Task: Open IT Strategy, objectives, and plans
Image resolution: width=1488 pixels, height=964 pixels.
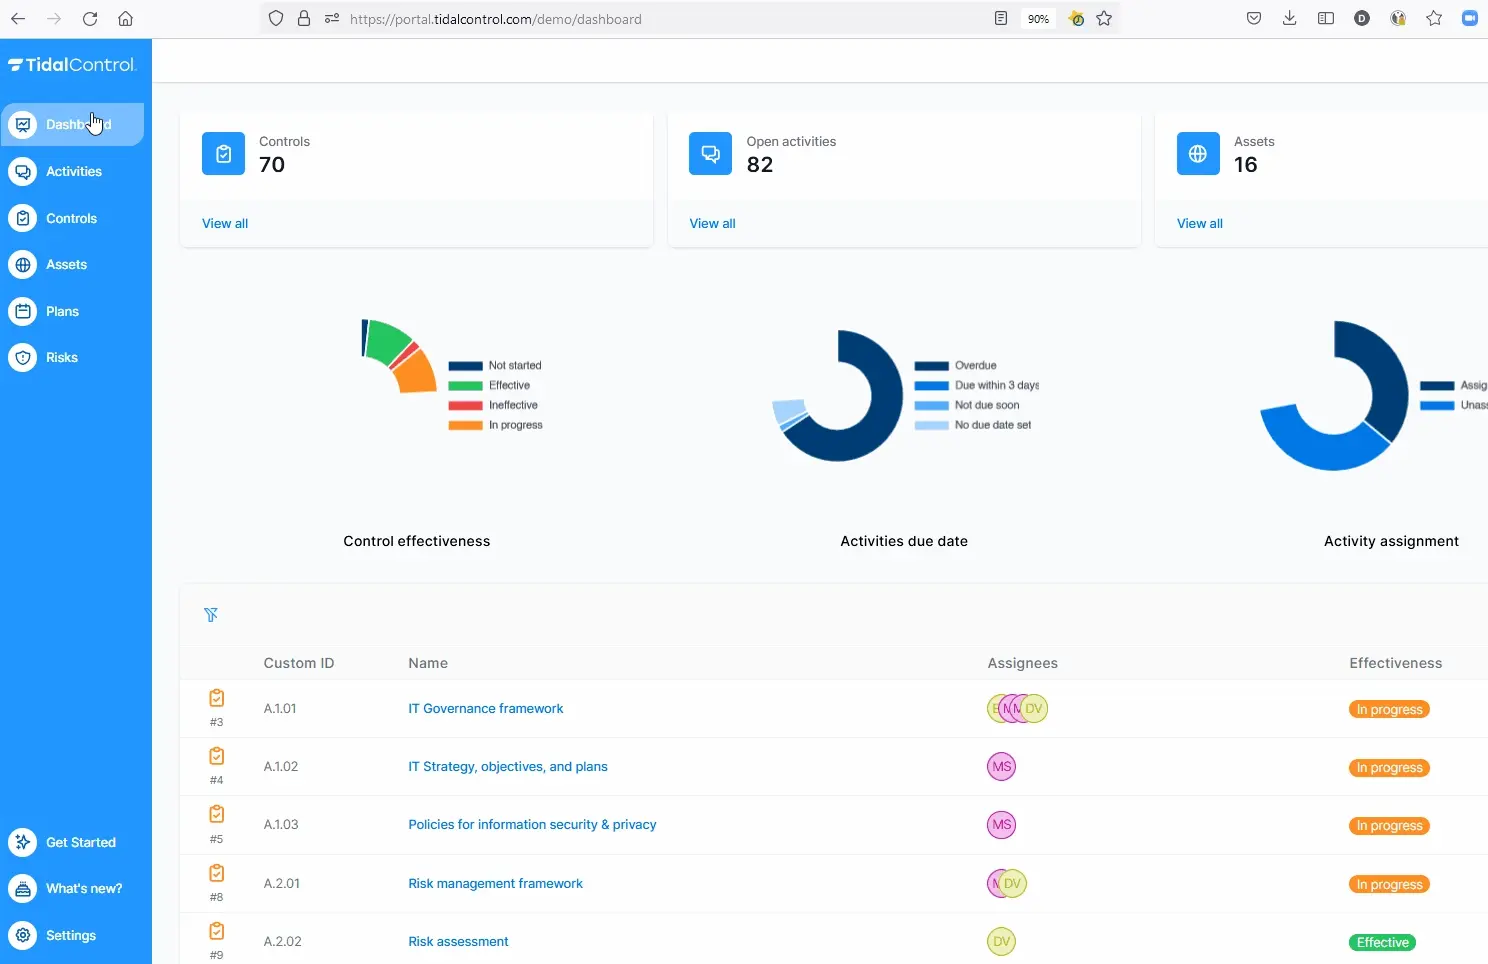Action: coord(508,766)
